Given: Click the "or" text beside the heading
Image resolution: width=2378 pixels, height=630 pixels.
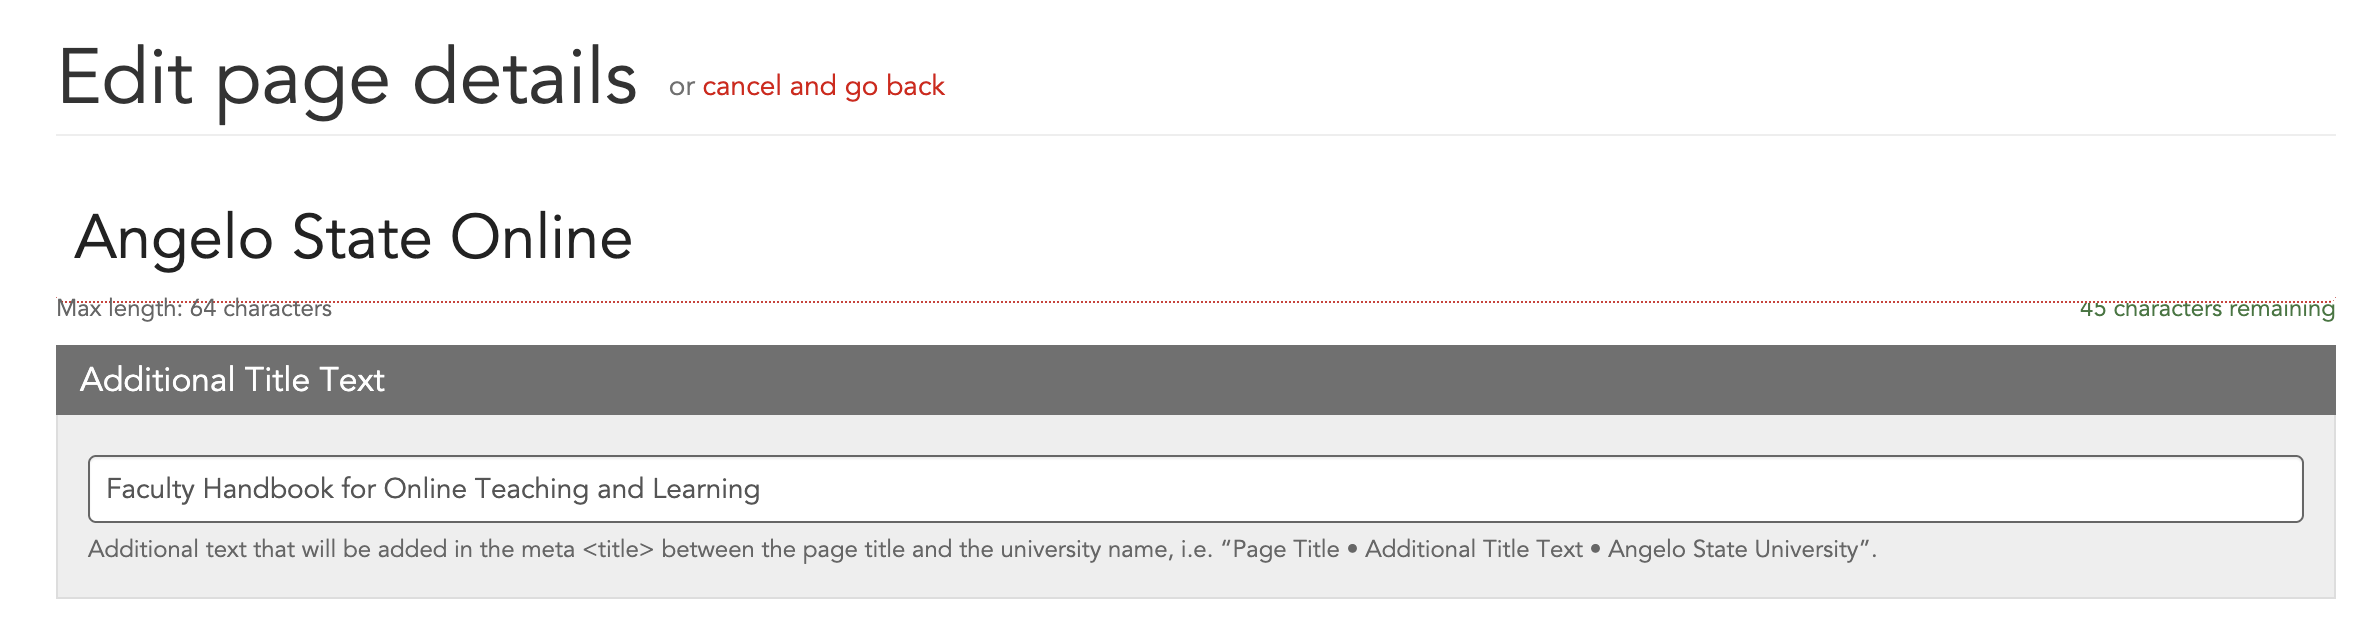Looking at the screenshot, I should (x=682, y=87).
